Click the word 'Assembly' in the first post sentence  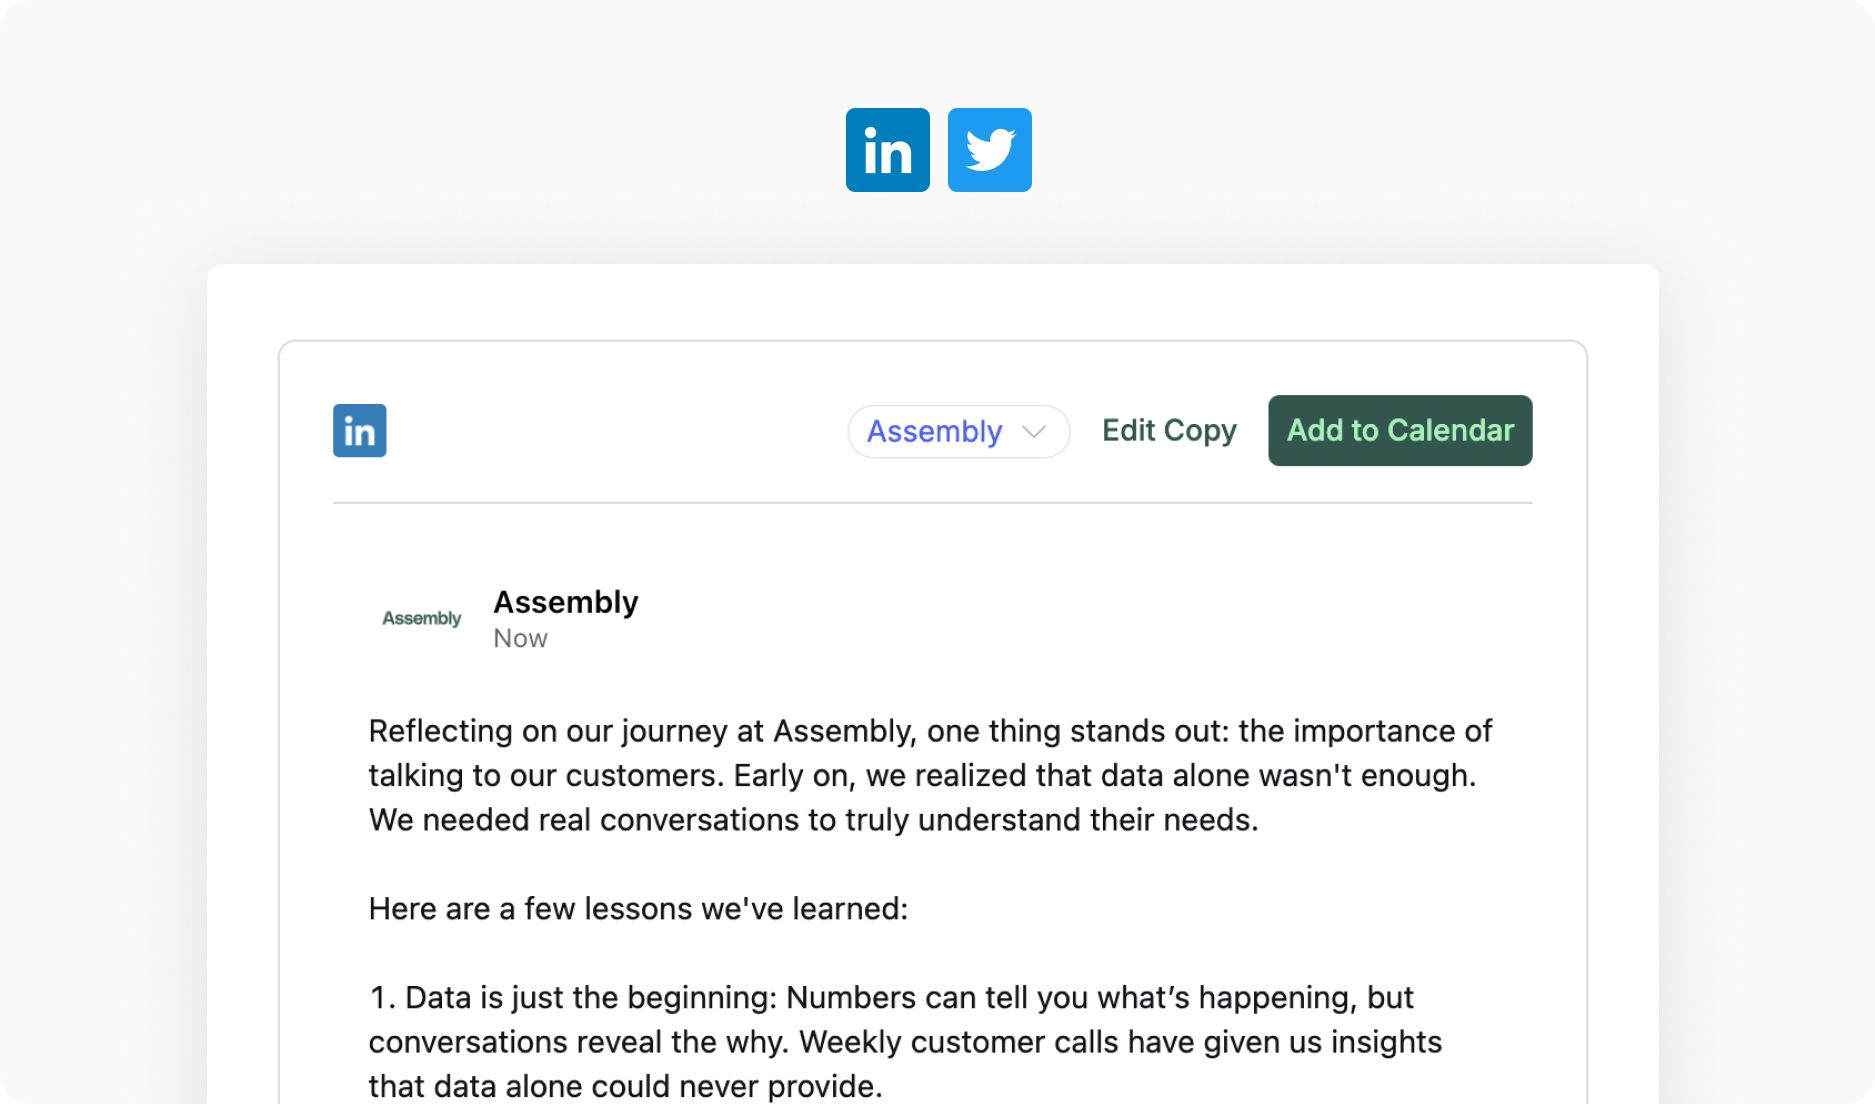click(844, 731)
